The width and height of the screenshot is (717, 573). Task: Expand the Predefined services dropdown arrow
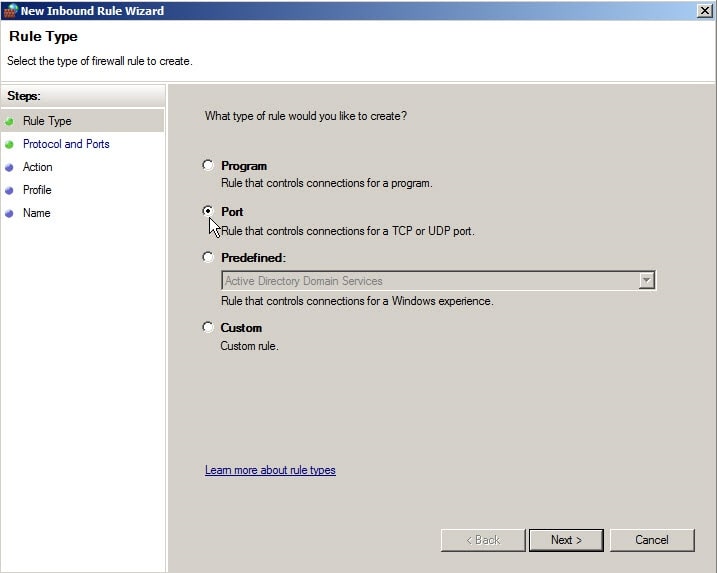point(646,281)
